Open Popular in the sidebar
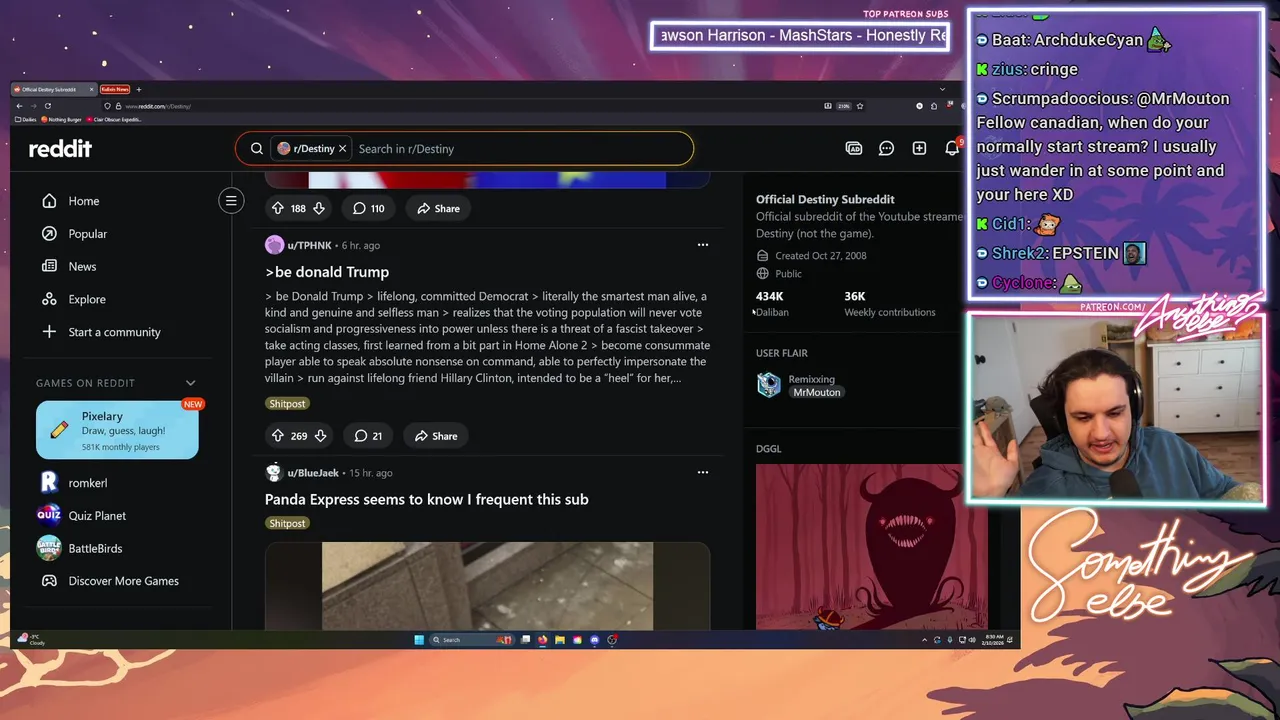This screenshot has width=1280, height=720. pyautogui.click(x=88, y=234)
